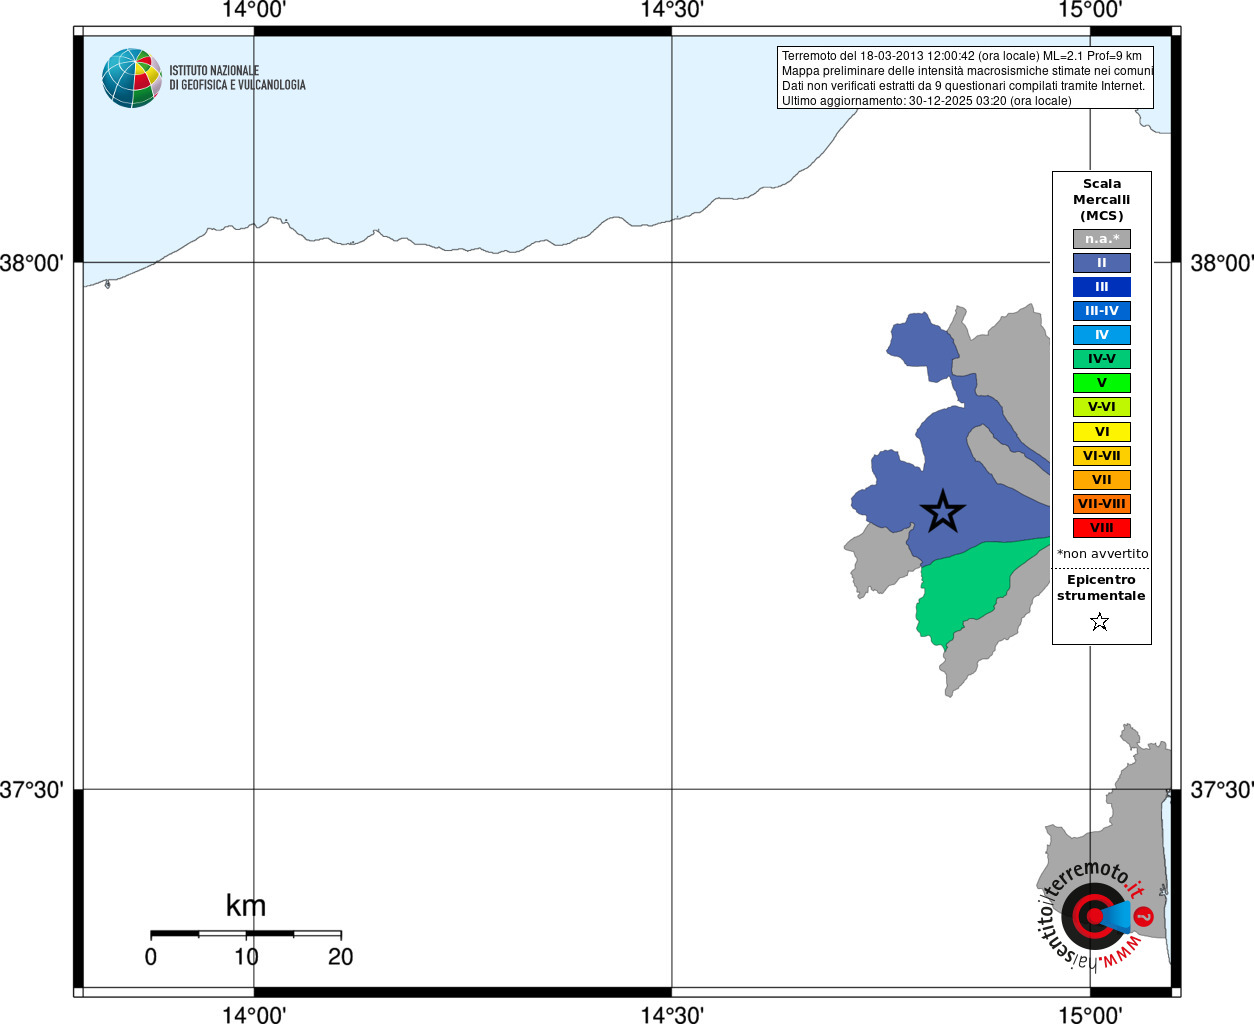1254x1024 pixels.
Task: Select the intensity V legend swatch
Action: (1102, 383)
